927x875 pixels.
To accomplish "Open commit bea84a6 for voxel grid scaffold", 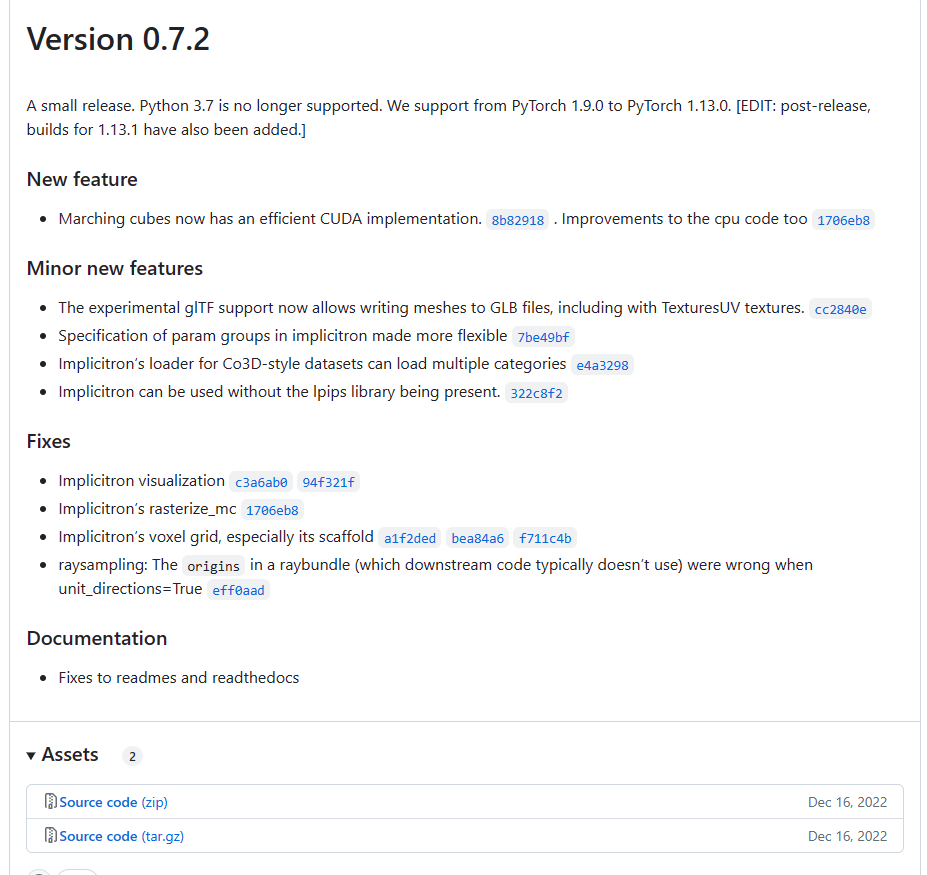I will (477, 538).
